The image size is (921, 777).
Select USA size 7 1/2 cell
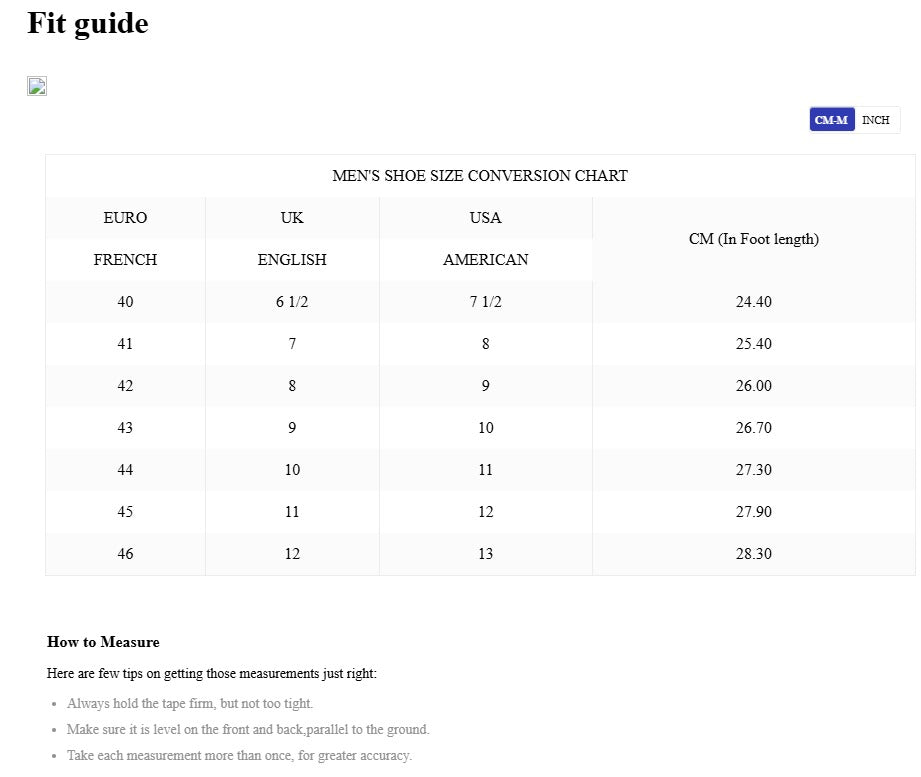(485, 302)
